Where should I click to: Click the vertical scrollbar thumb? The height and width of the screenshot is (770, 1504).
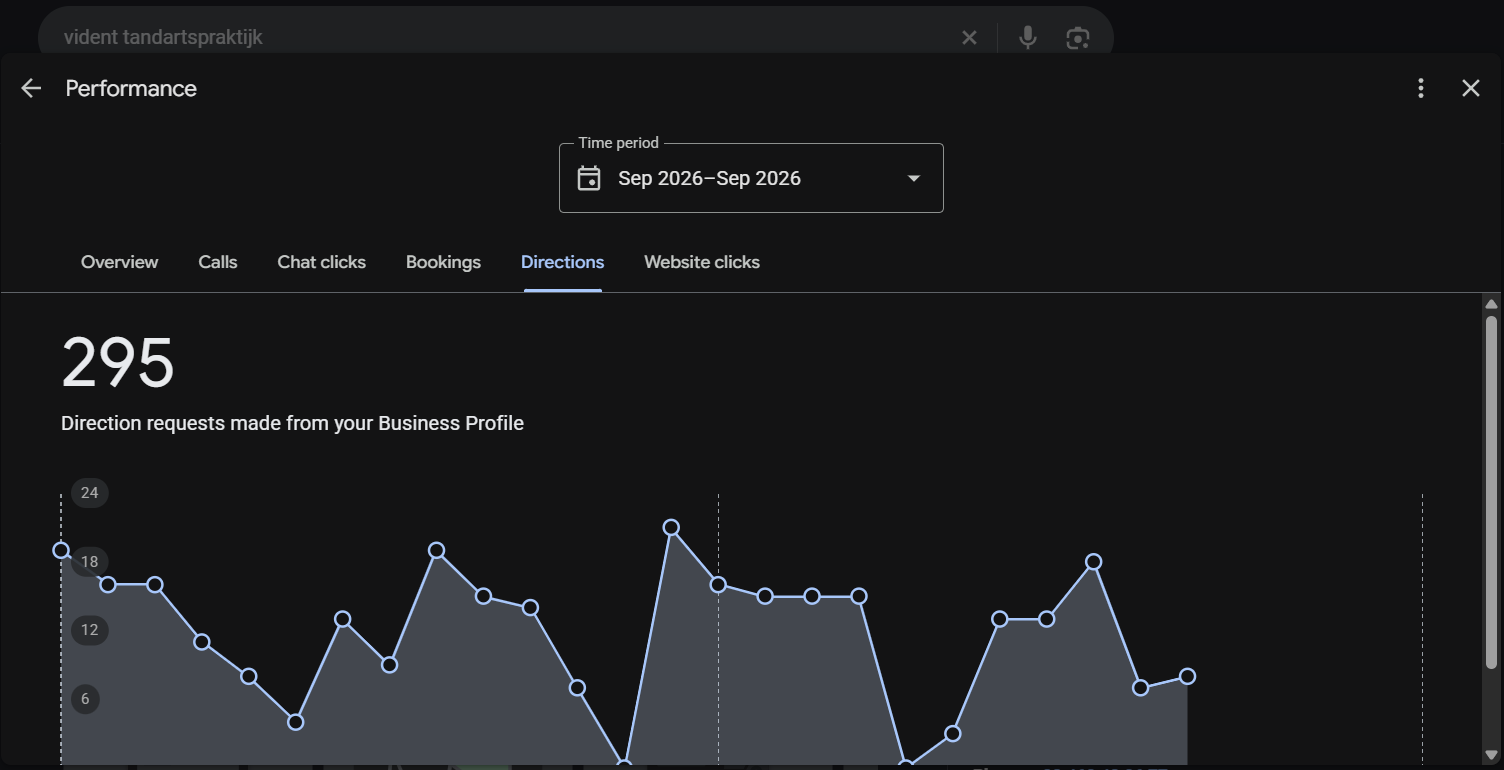[1491, 492]
